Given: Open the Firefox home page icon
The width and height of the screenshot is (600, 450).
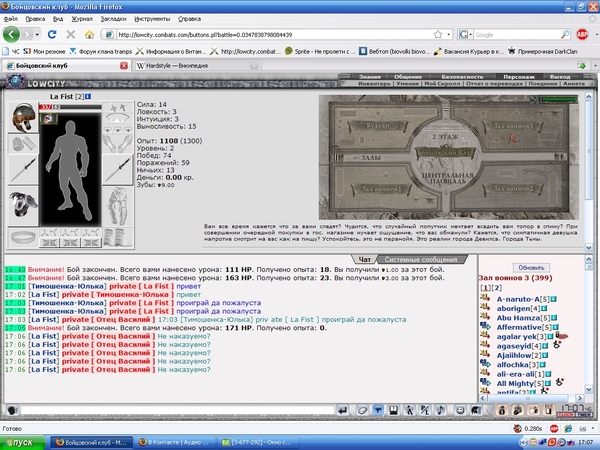Looking at the screenshot, I should click(x=89, y=35).
